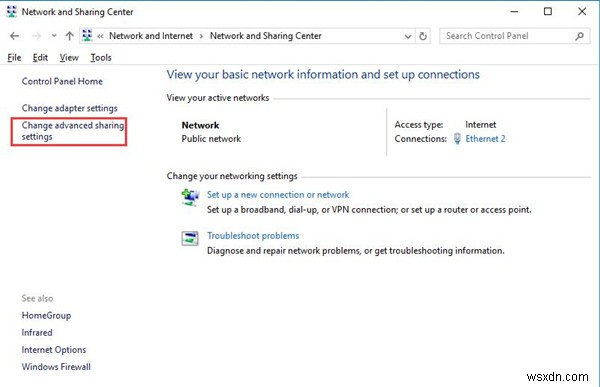Open Infrared under See also
The width and height of the screenshot is (600, 387).
37,332
